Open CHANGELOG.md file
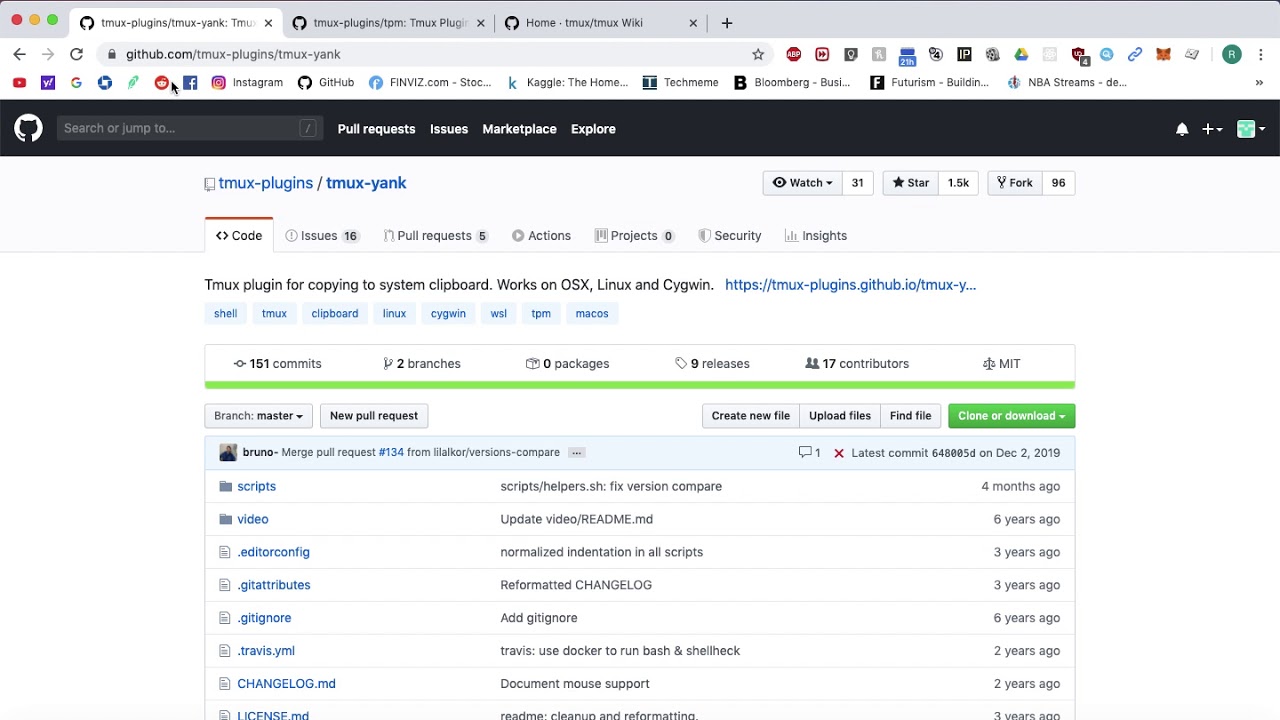 [286, 684]
